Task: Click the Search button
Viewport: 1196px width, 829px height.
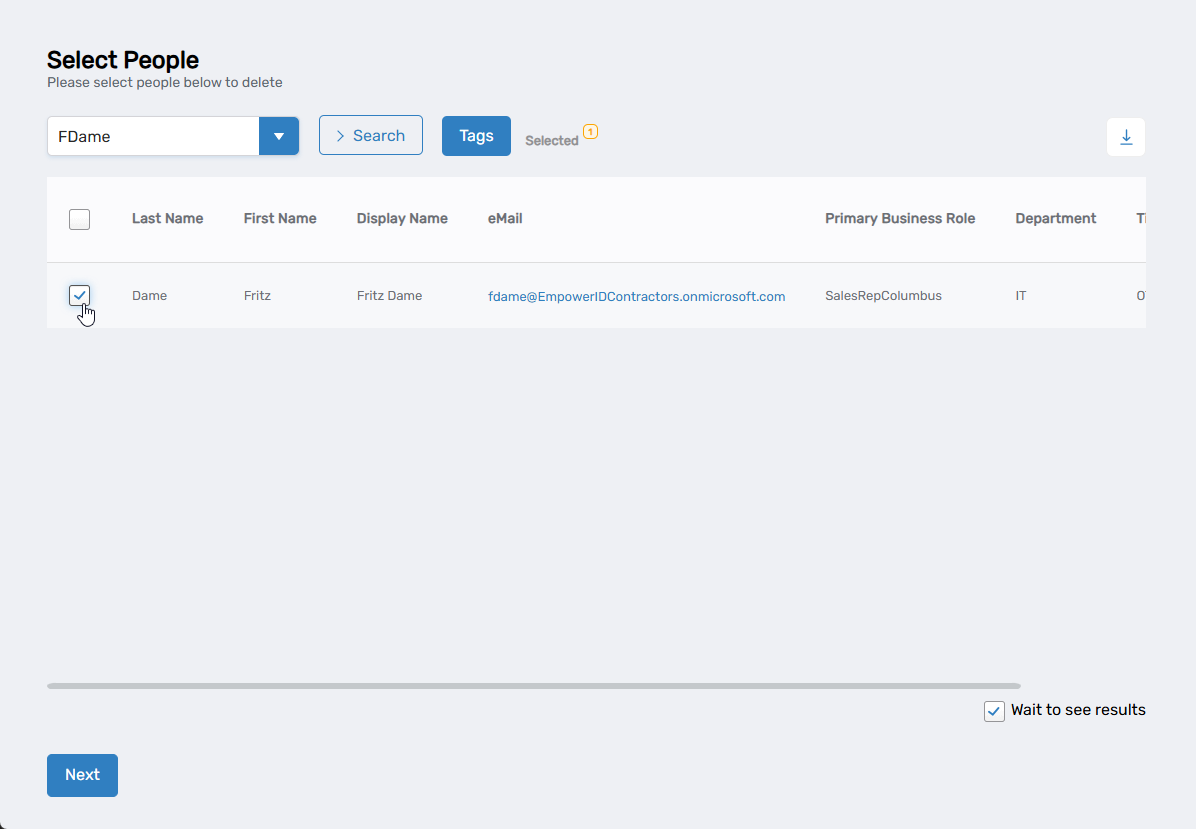Action: click(x=370, y=136)
